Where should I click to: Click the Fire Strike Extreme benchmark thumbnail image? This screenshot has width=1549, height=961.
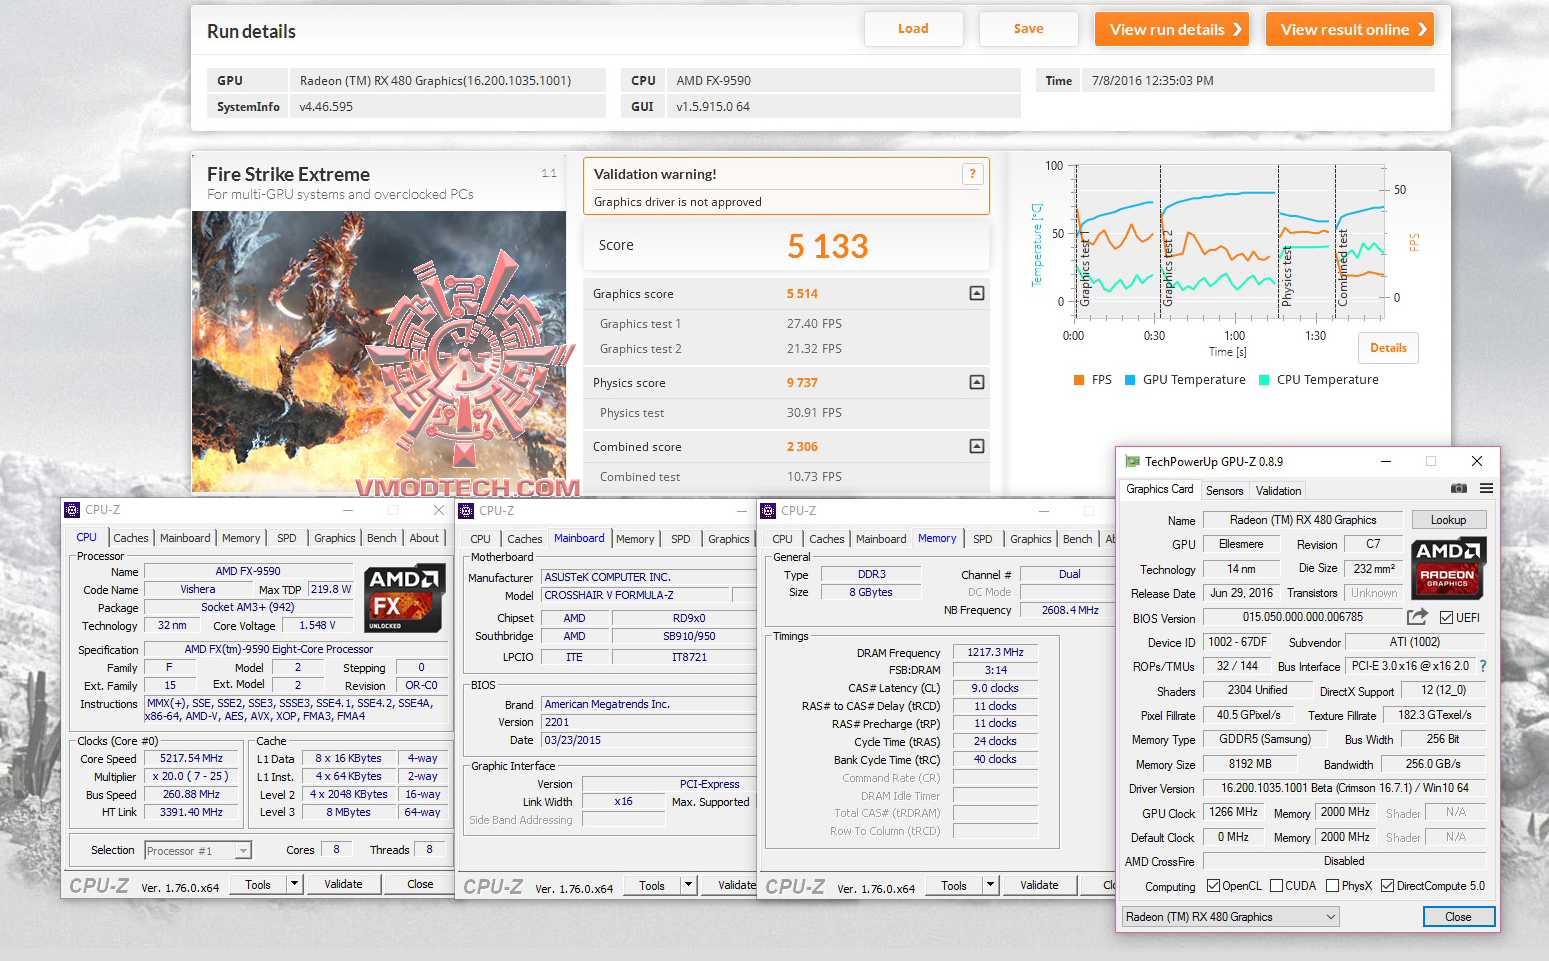(379, 351)
